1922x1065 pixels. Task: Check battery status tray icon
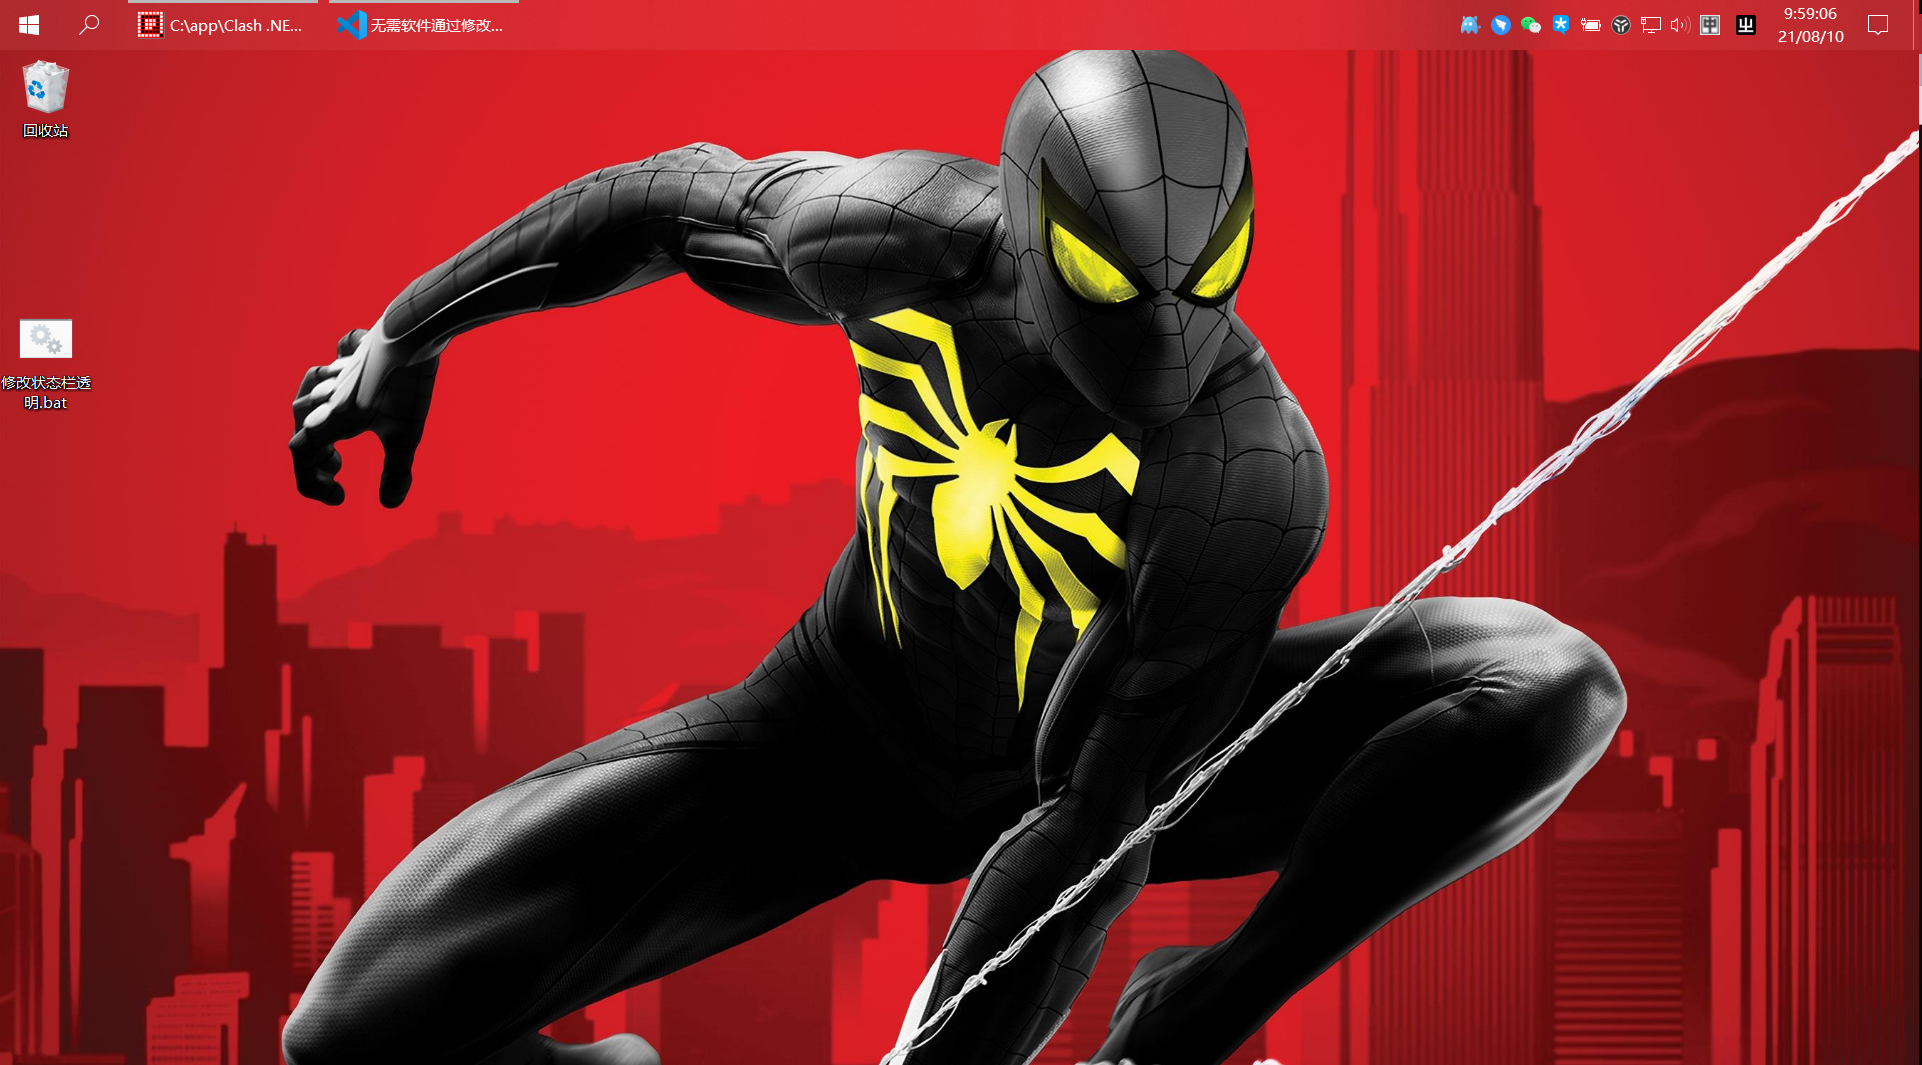[x=1590, y=25]
